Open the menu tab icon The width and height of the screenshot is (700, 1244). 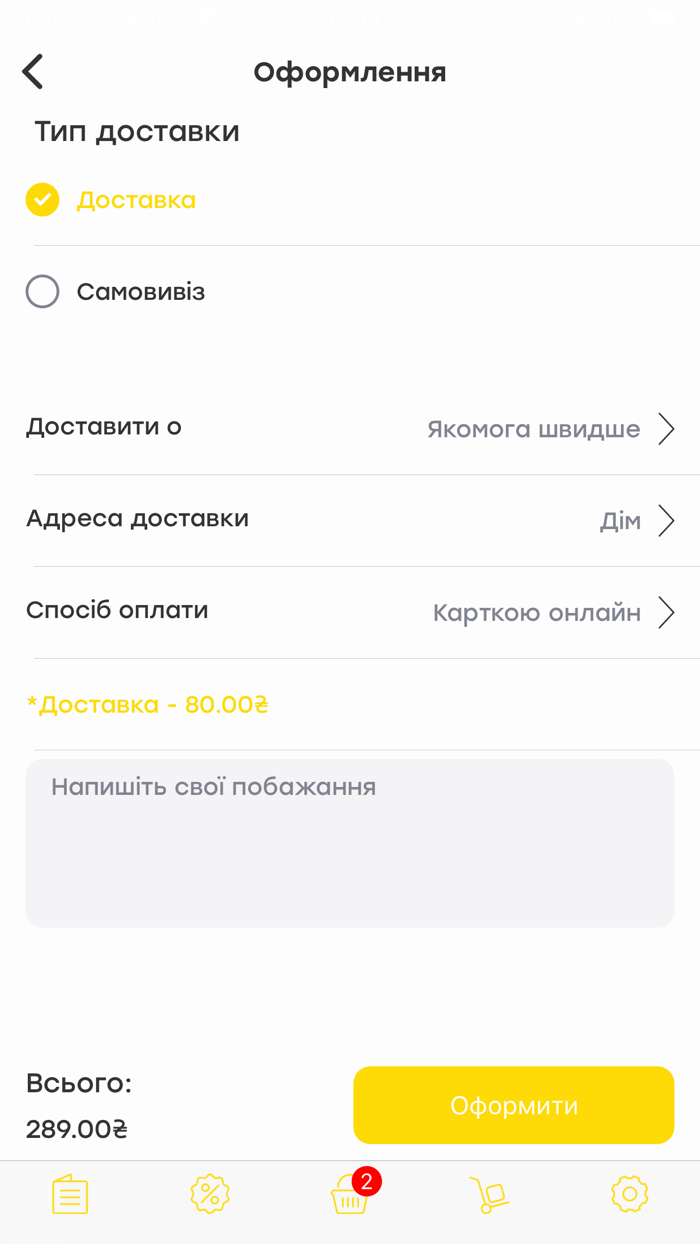click(70, 1195)
